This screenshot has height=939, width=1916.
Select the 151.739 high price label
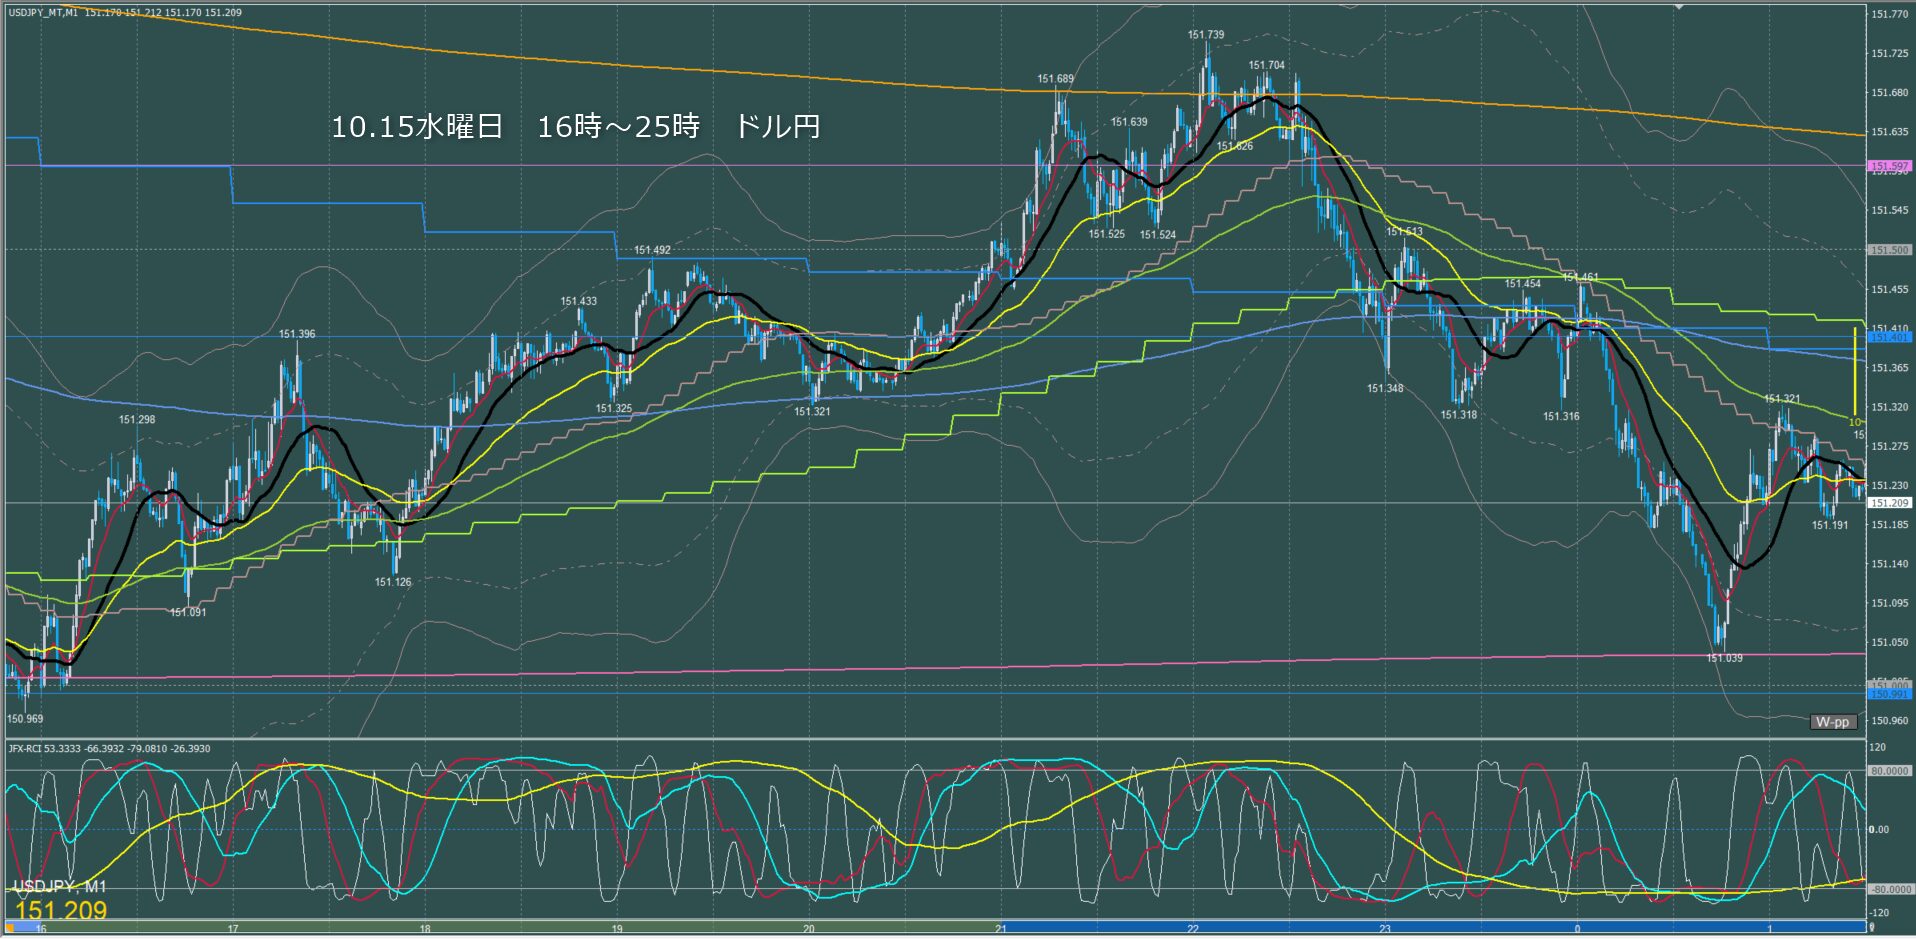pos(1205,35)
